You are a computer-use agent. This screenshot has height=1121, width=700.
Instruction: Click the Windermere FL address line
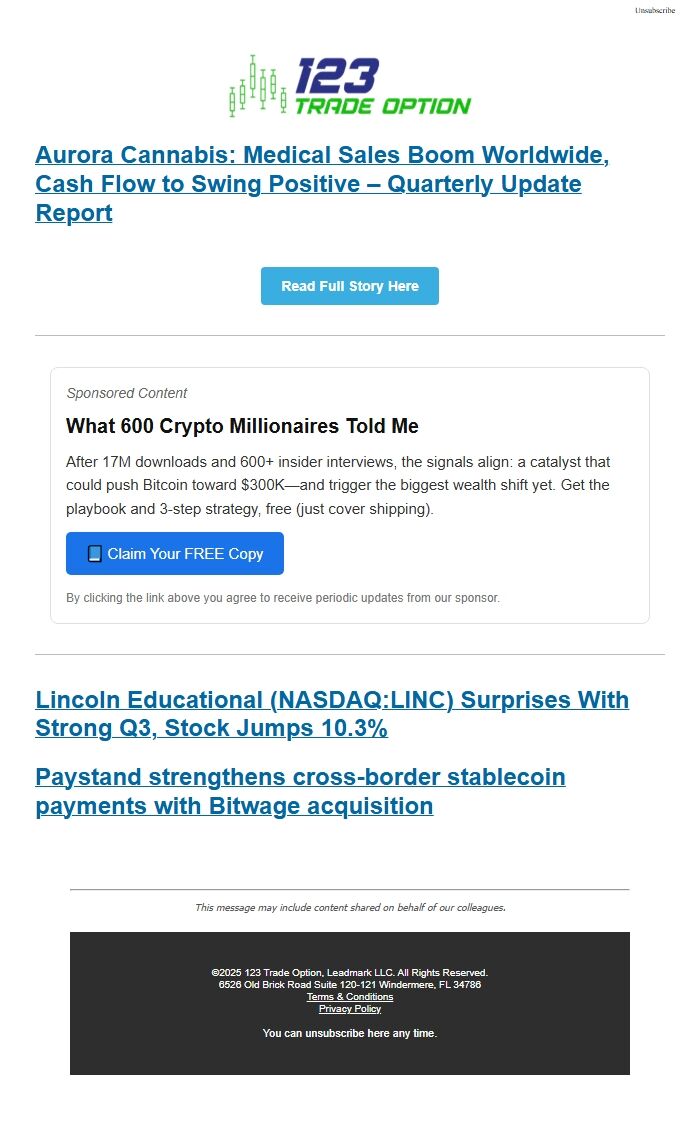click(x=349, y=984)
